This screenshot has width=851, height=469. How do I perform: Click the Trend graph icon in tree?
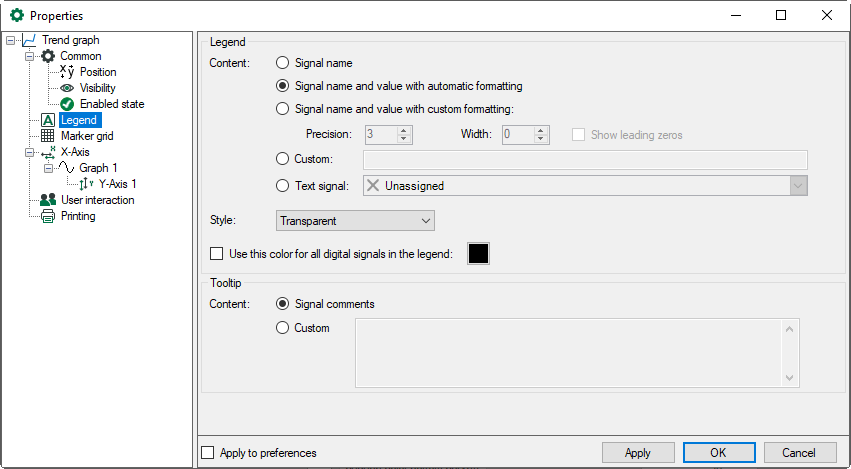pos(29,40)
